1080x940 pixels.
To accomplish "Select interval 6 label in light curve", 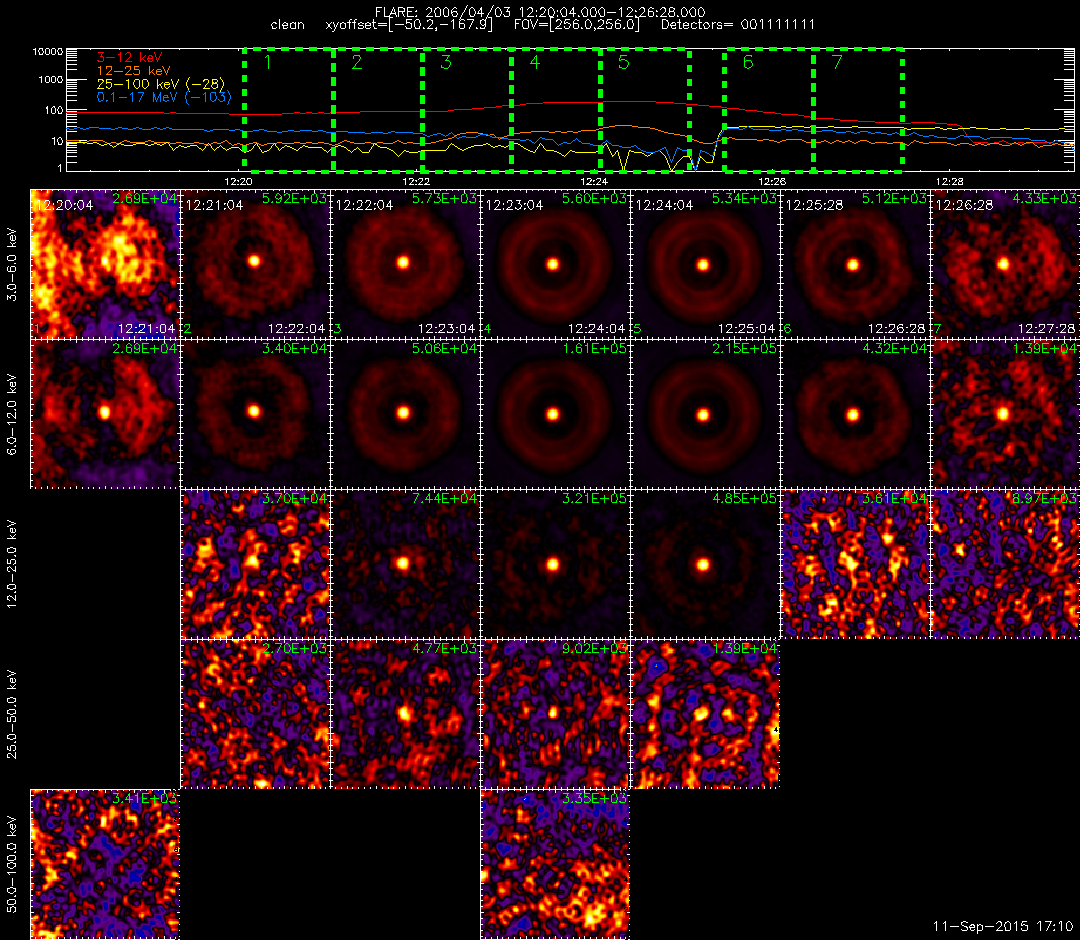I will (x=748, y=62).
